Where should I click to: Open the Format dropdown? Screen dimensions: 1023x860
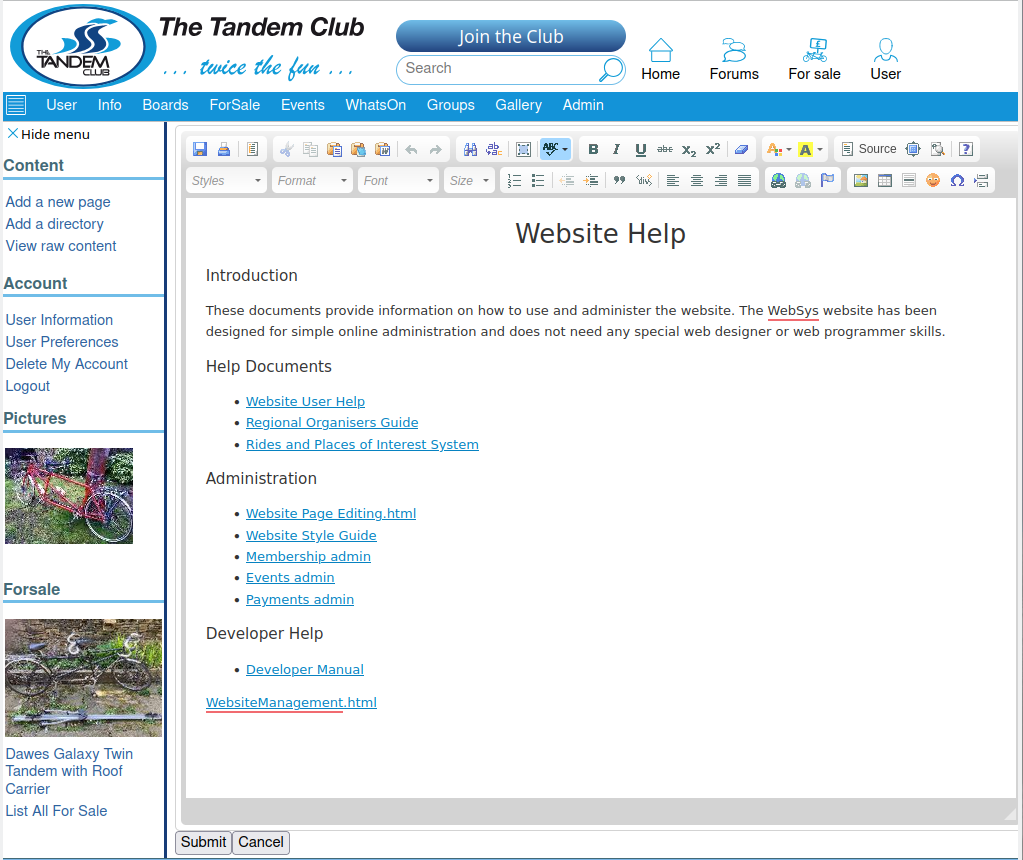click(x=313, y=180)
